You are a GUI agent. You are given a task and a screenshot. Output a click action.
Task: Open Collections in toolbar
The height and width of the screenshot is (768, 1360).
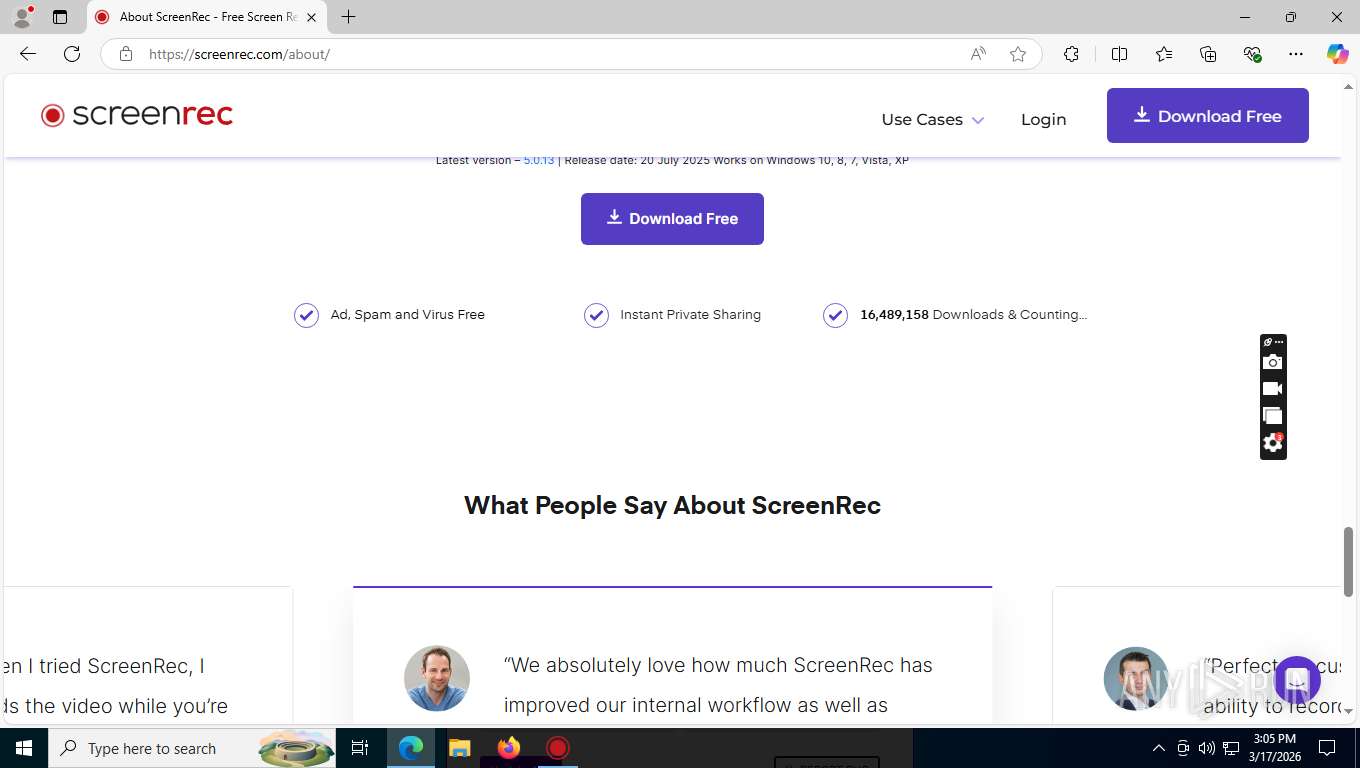tap(1208, 54)
